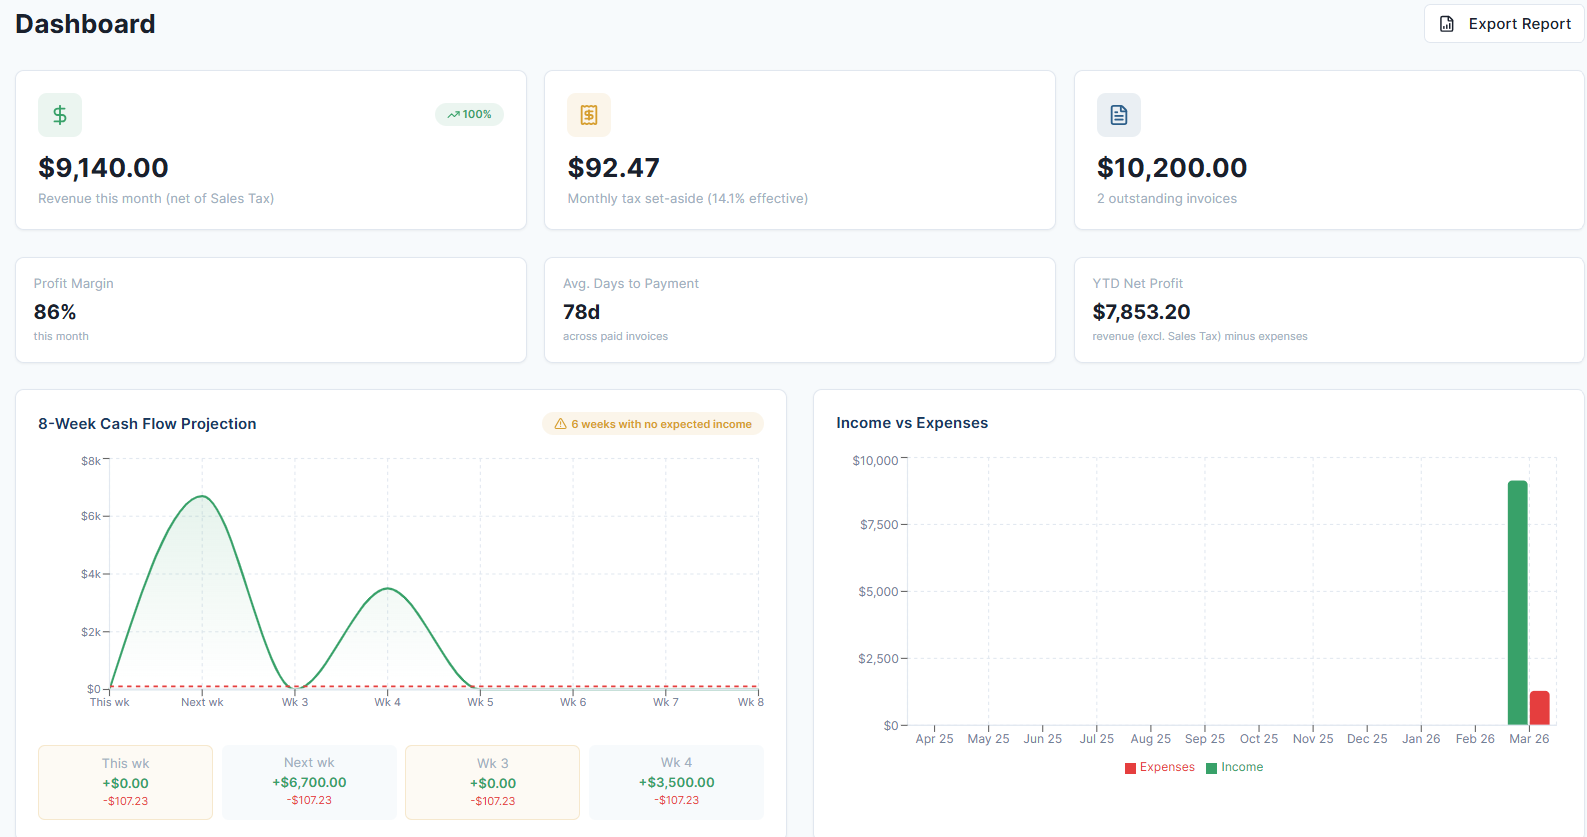1587x837 pixels.
Task: Click the Next wk peak on cash flow chart
Action: [x=202, y=496]
